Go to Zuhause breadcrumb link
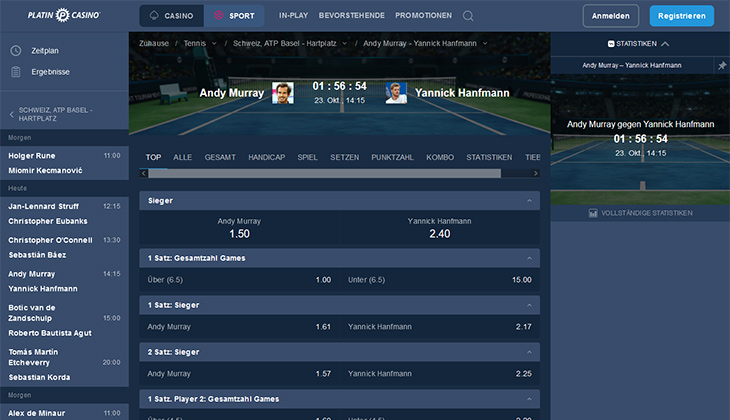Screen dimensions: 730x420 pos(154,43)
